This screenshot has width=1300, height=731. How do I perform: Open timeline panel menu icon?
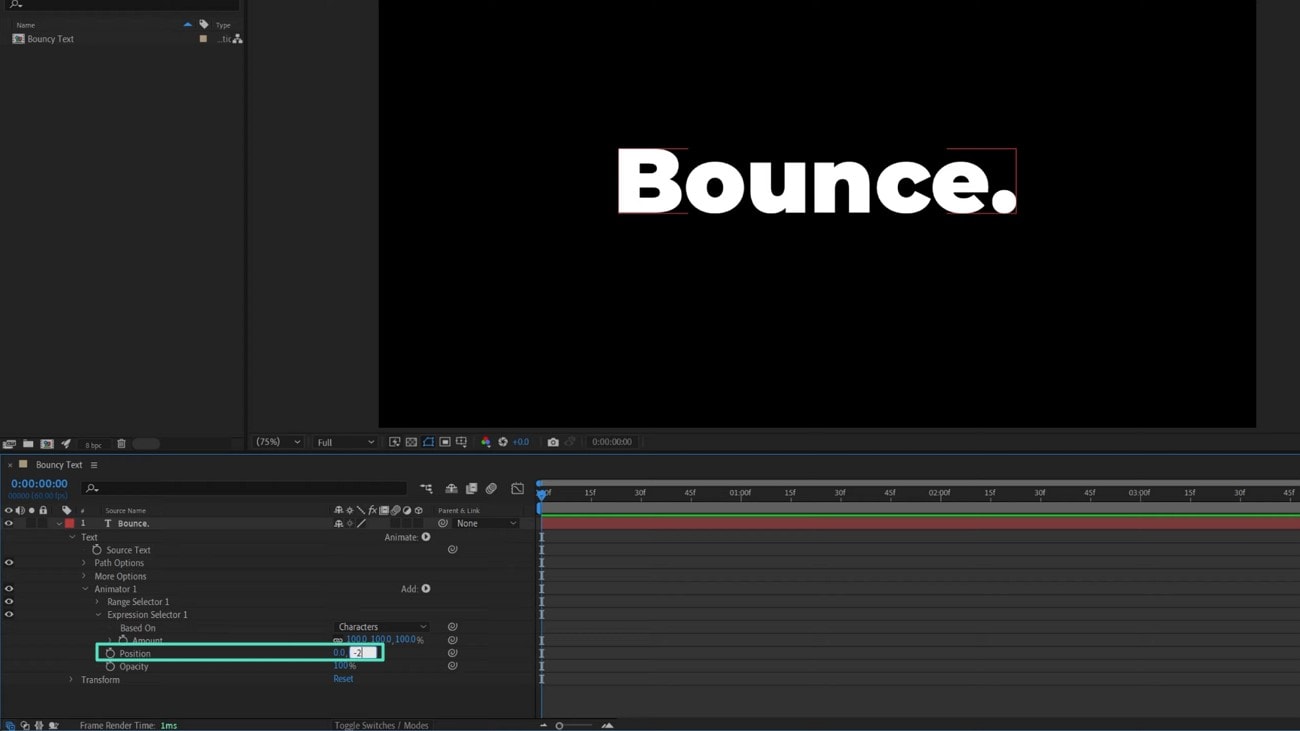click(x=94, y=465)
